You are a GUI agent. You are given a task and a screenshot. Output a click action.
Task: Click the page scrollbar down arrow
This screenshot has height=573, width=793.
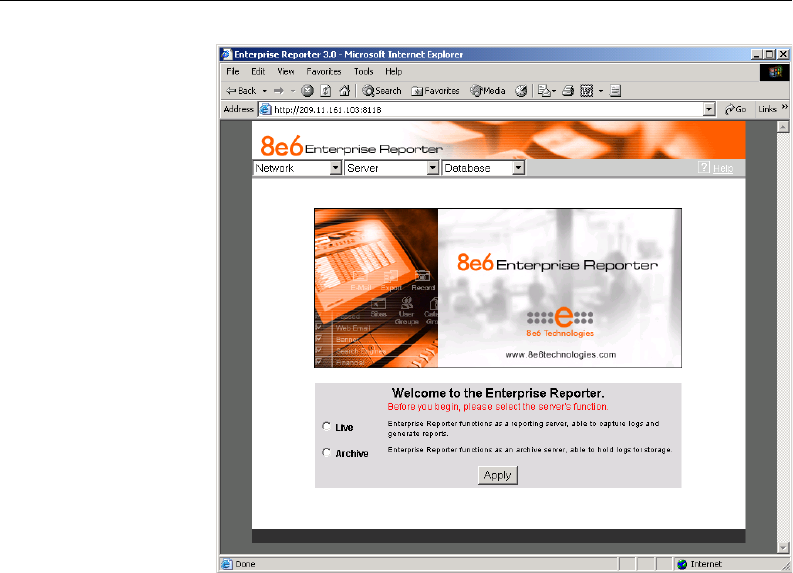click(783, 548)
